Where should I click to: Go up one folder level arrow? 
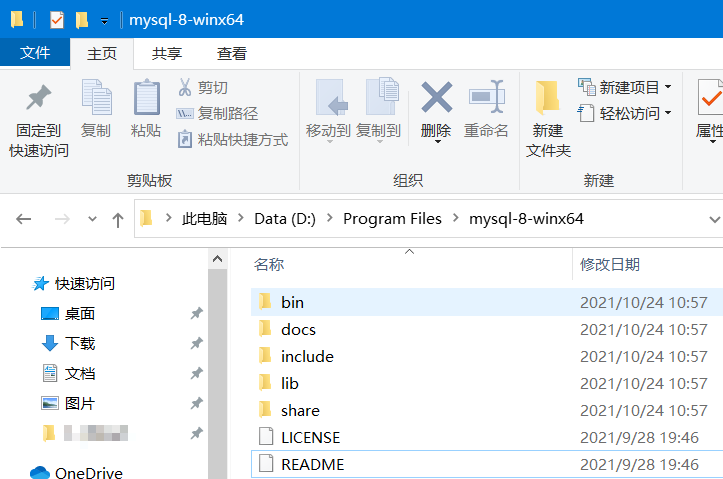[118, 220]
